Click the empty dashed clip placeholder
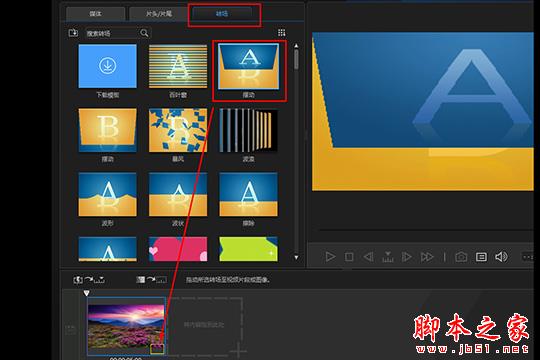The image size is (540, 360). tap(204, 326)
